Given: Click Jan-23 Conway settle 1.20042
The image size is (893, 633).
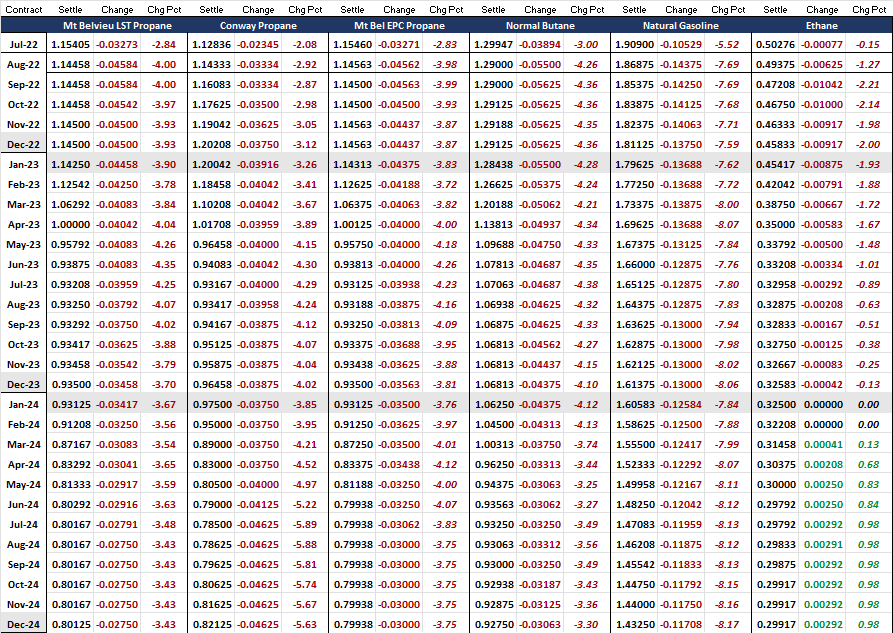Looking at the screenshot, I should 211,165.
